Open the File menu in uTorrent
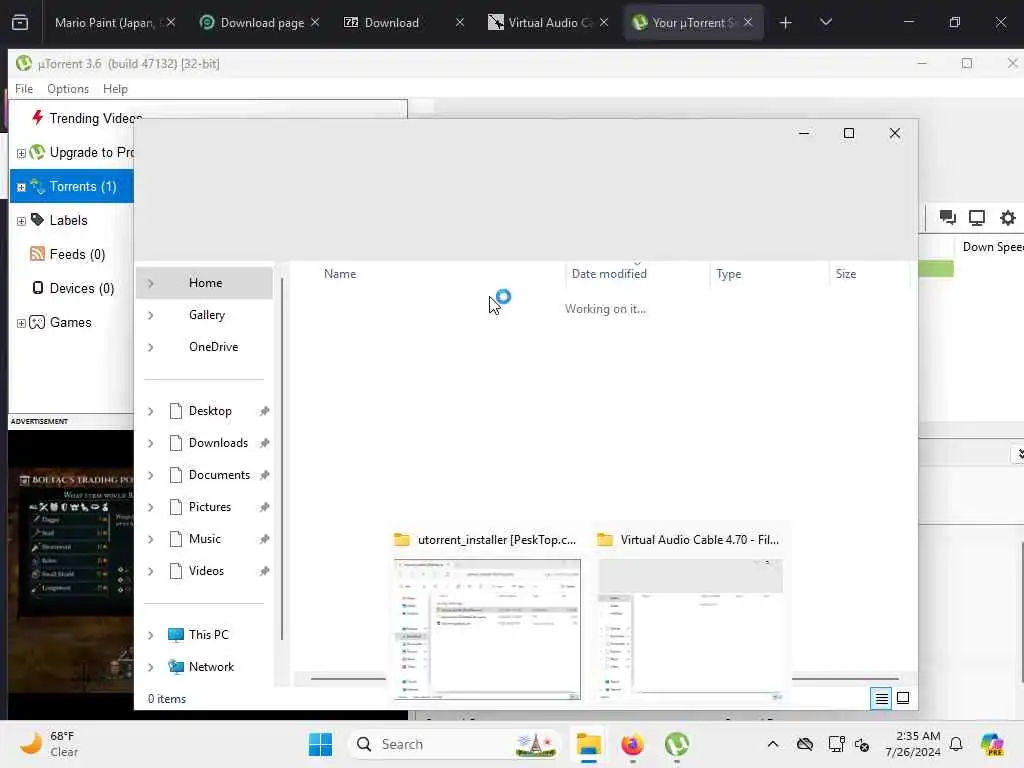Viewport: 1024px width, 768px height. [x=24, y=89]
